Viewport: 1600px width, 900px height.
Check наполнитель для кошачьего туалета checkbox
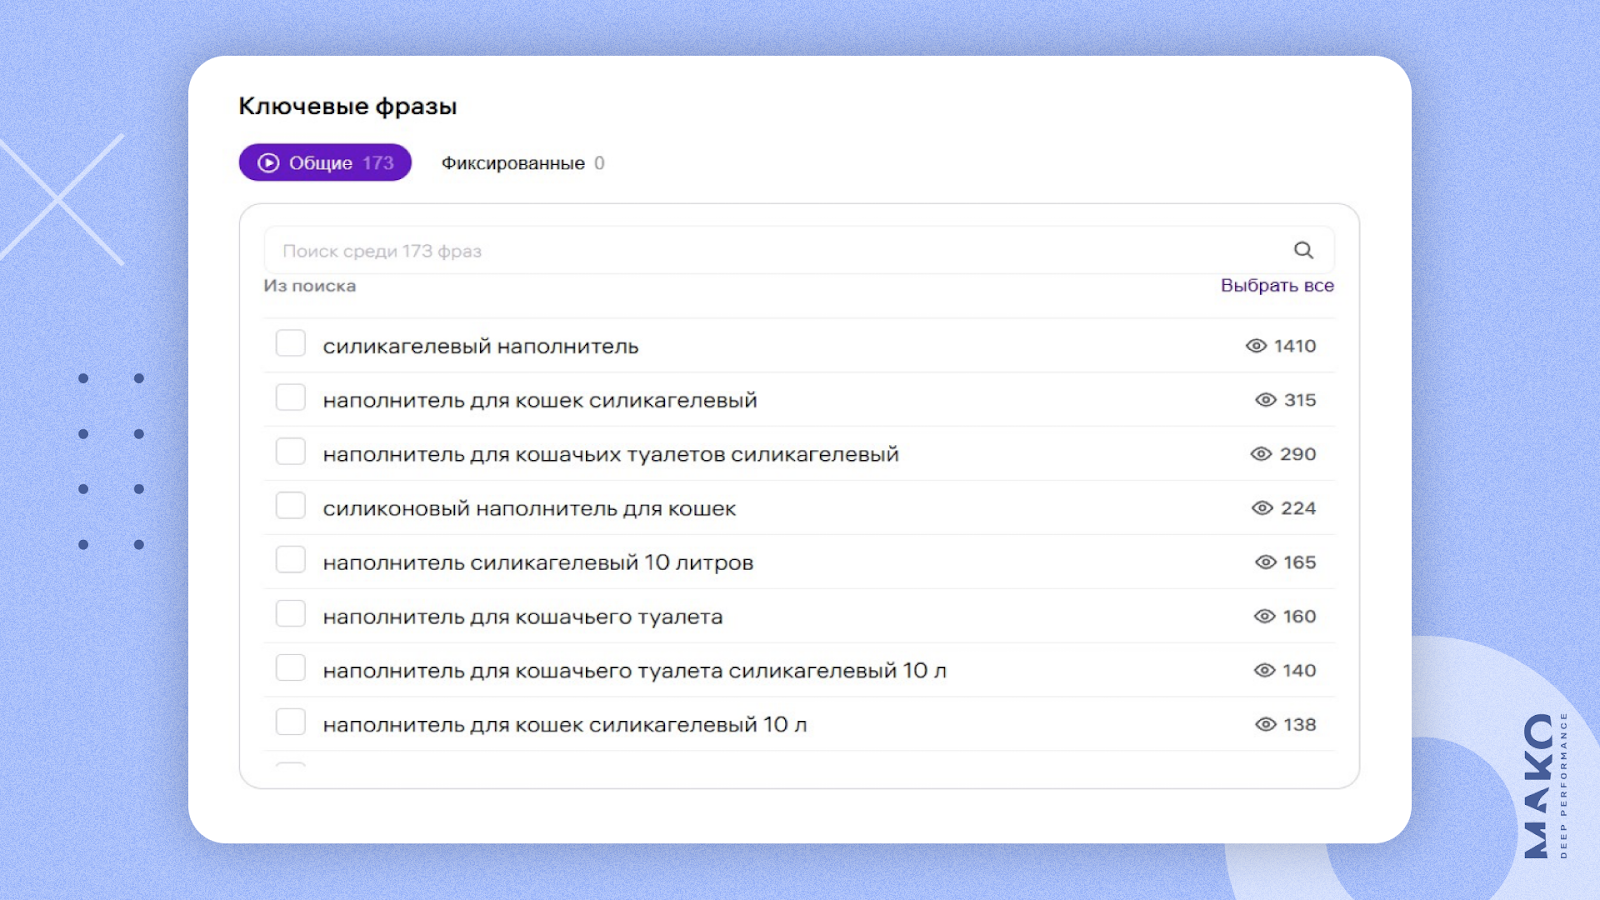291,613
